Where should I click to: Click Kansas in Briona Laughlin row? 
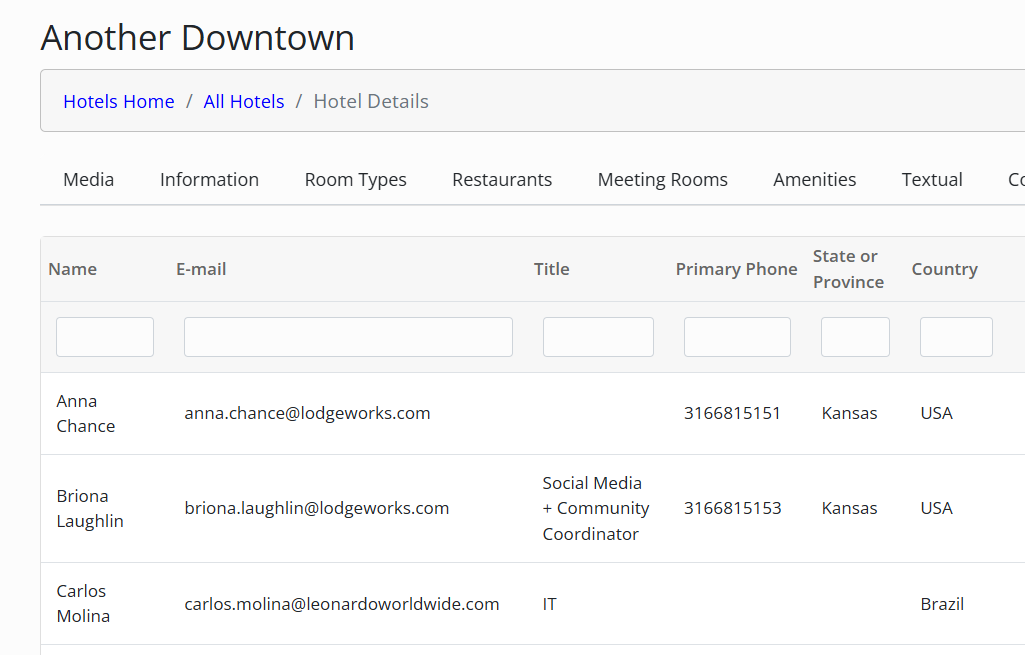[x=849, y=508]
